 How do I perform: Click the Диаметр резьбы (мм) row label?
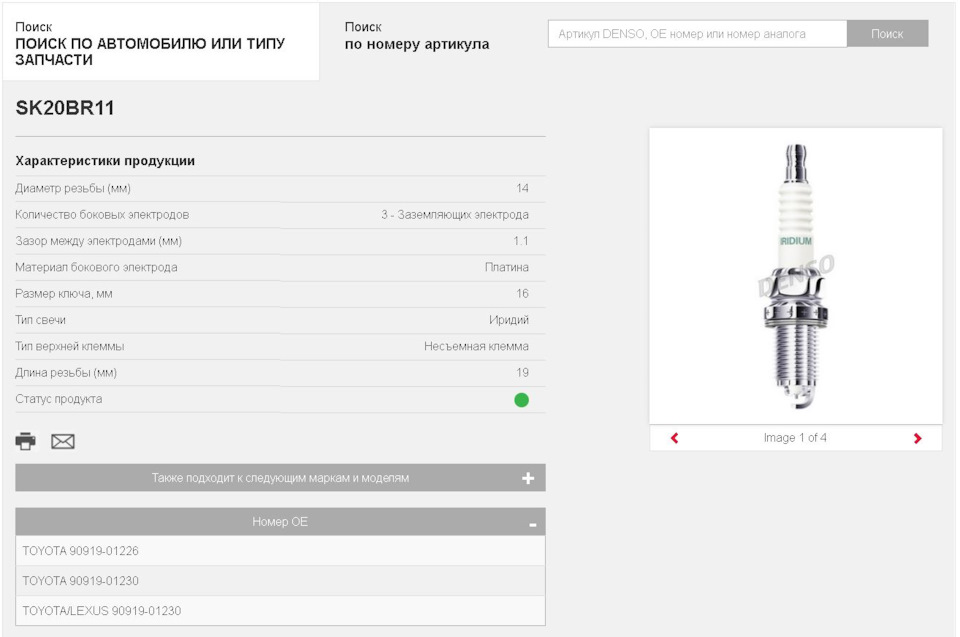73,188
